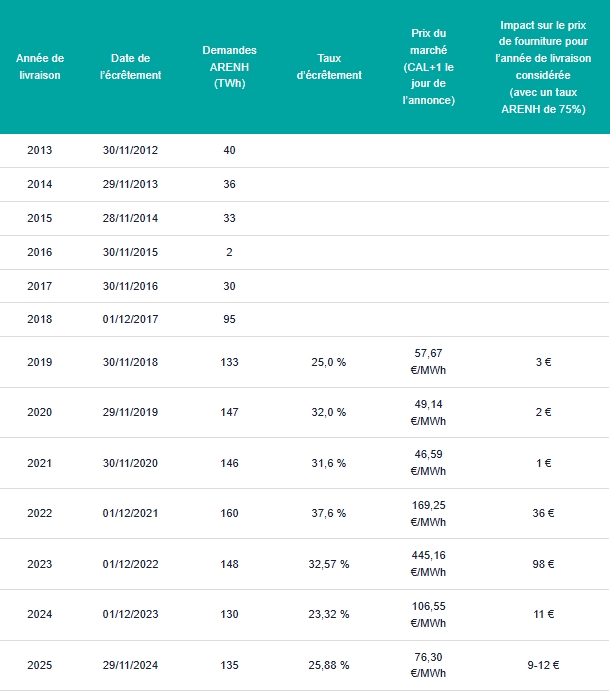Click the 25,0 % écrêtement rate
The height and width of the screenshot is (697, 610).
pos(329,362)
